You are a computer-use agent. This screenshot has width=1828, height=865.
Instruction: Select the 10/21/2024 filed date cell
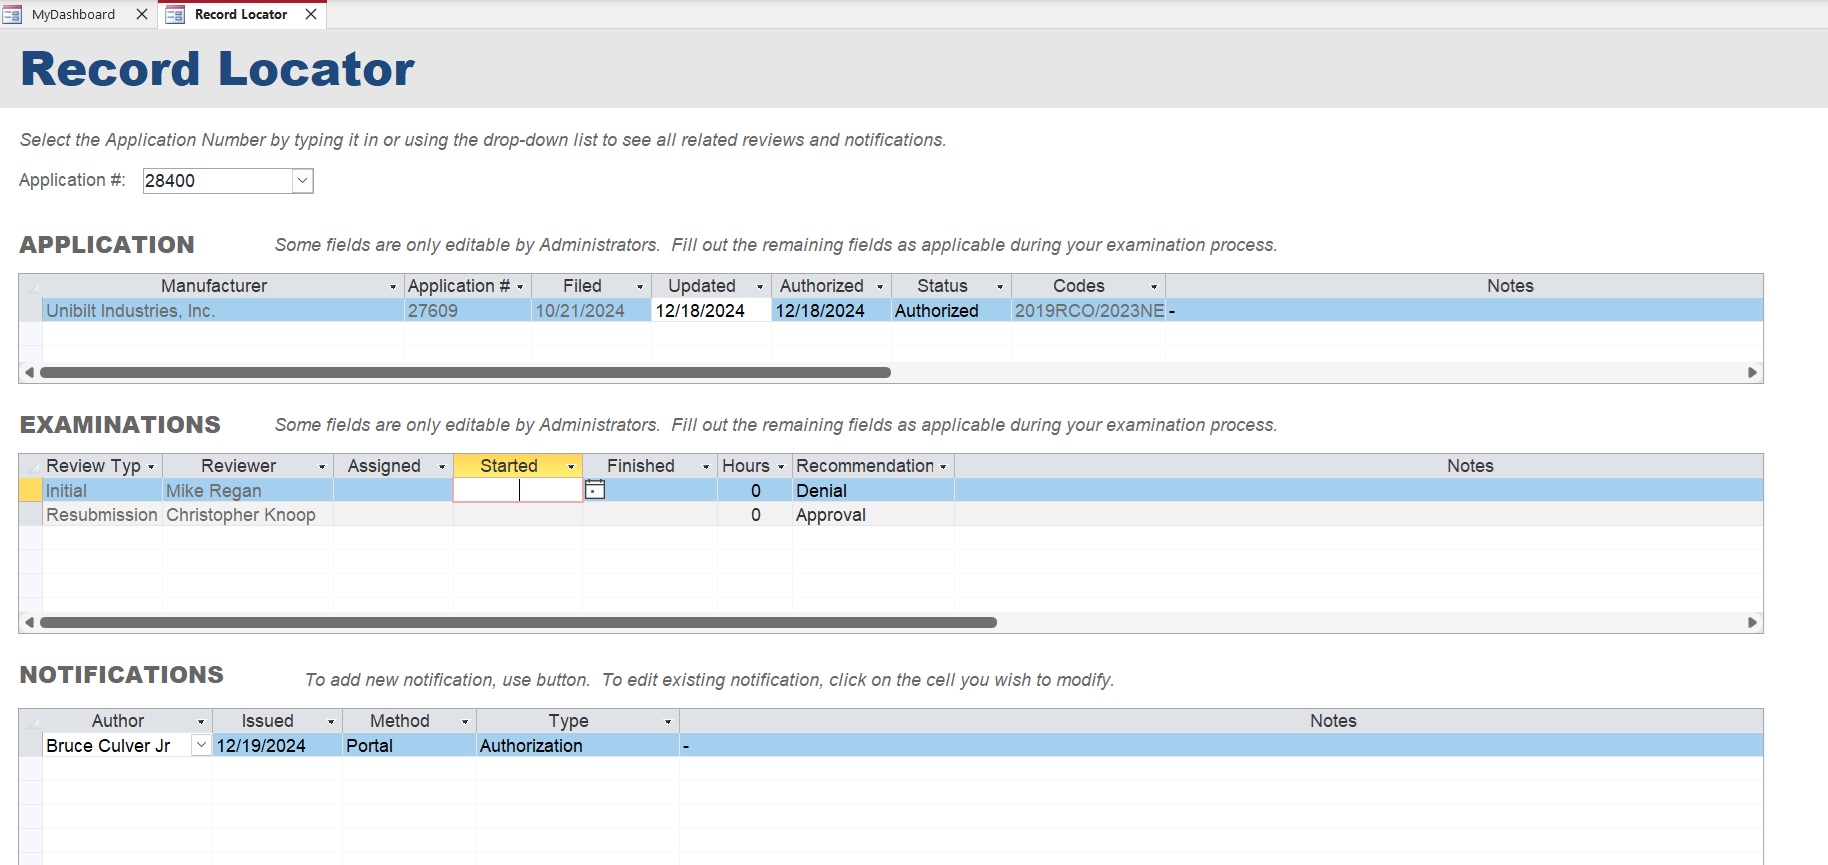pos(591,311)
